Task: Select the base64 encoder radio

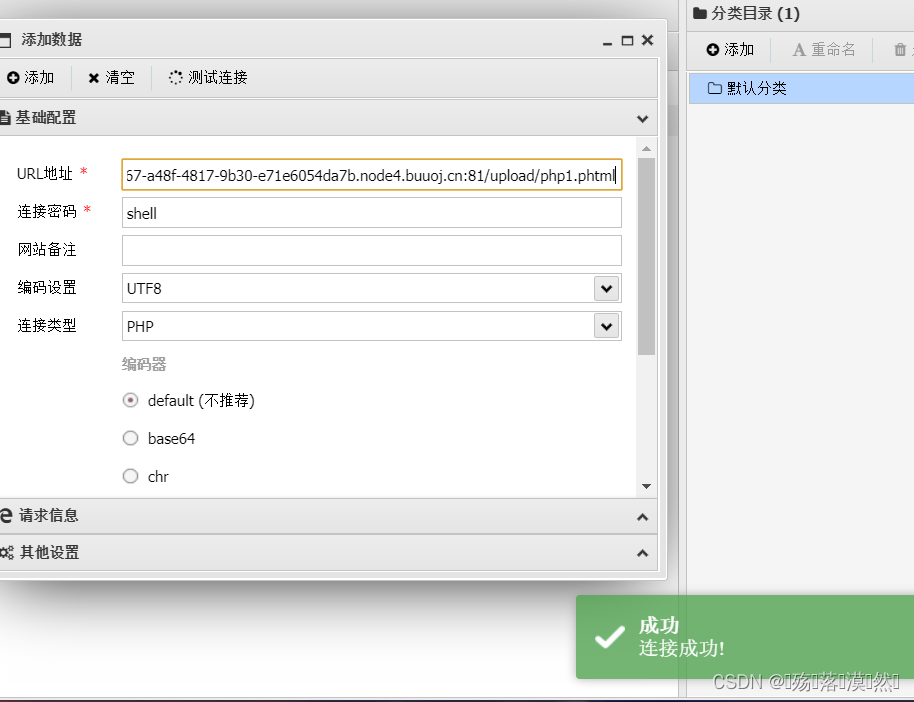Action: pyautogui.click(x=131, y=438)
